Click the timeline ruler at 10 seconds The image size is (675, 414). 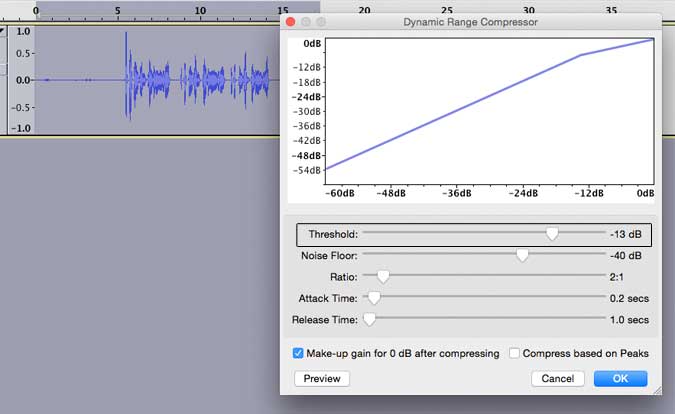click(200, 10)
